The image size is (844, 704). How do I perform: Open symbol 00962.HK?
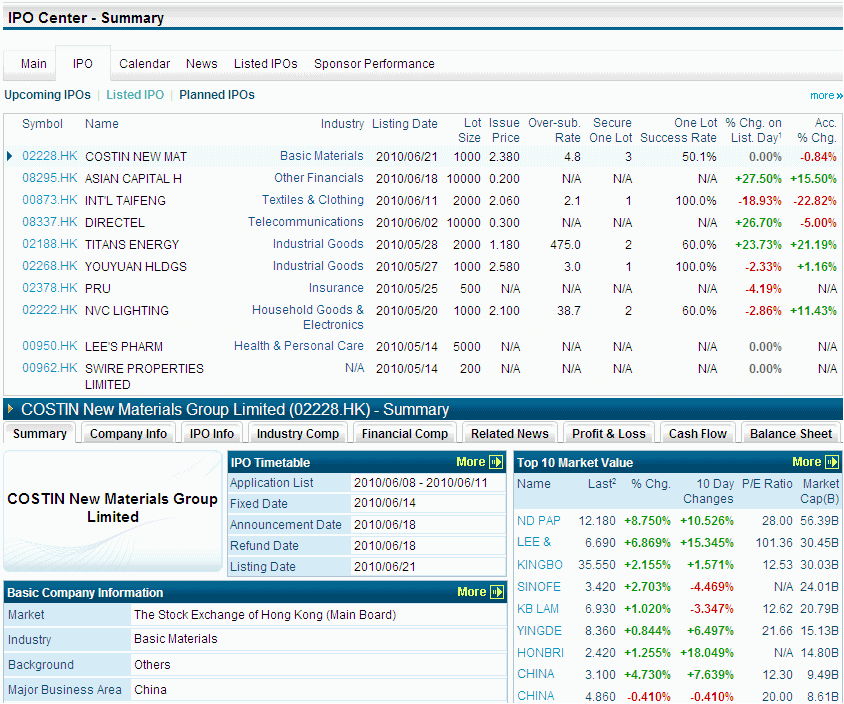(x=50, y=368)
